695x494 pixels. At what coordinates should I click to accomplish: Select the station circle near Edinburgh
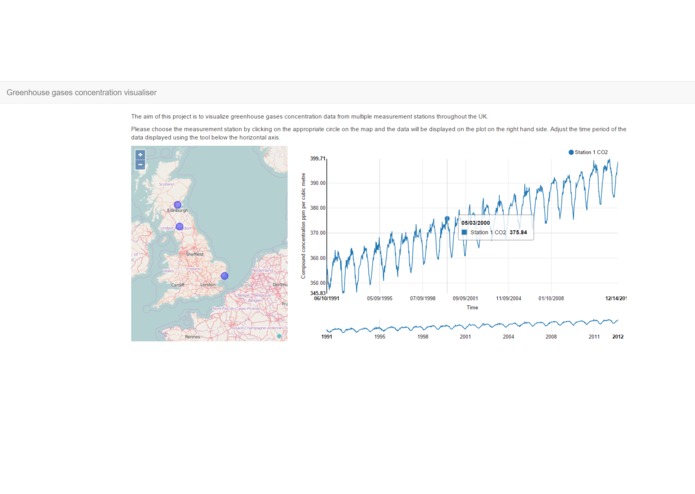click(177, 205)
